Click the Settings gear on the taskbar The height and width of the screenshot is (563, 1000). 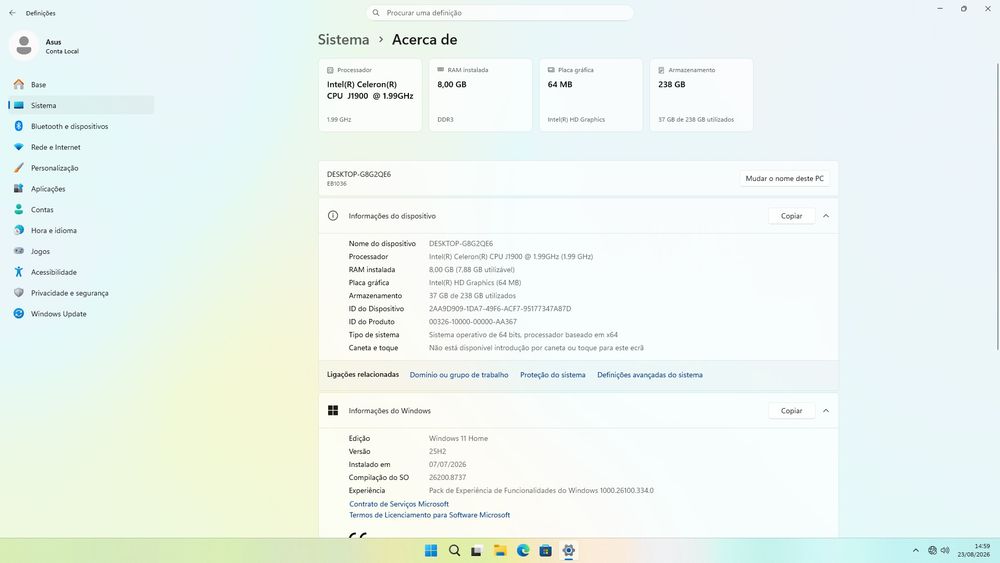[x=569, y=550]
